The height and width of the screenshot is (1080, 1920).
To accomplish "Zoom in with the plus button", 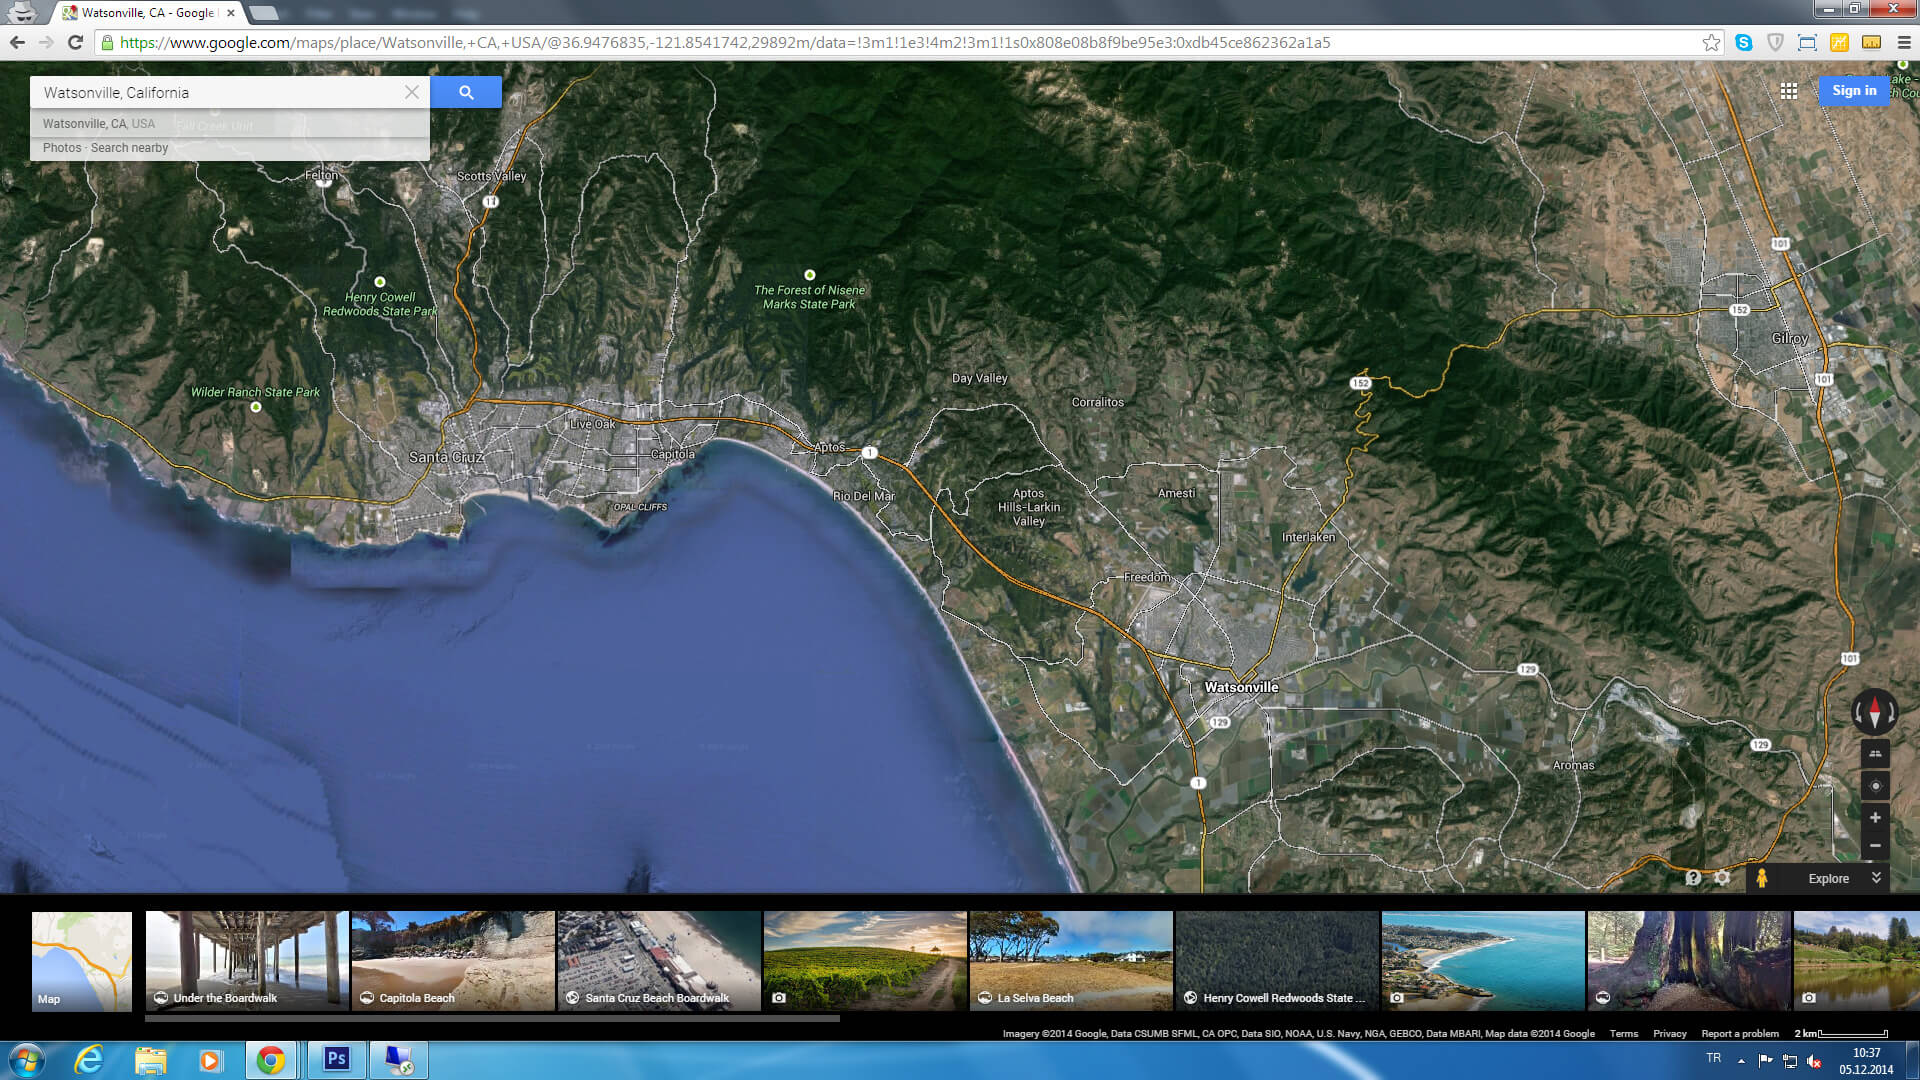I will (x=1875, y=818).
